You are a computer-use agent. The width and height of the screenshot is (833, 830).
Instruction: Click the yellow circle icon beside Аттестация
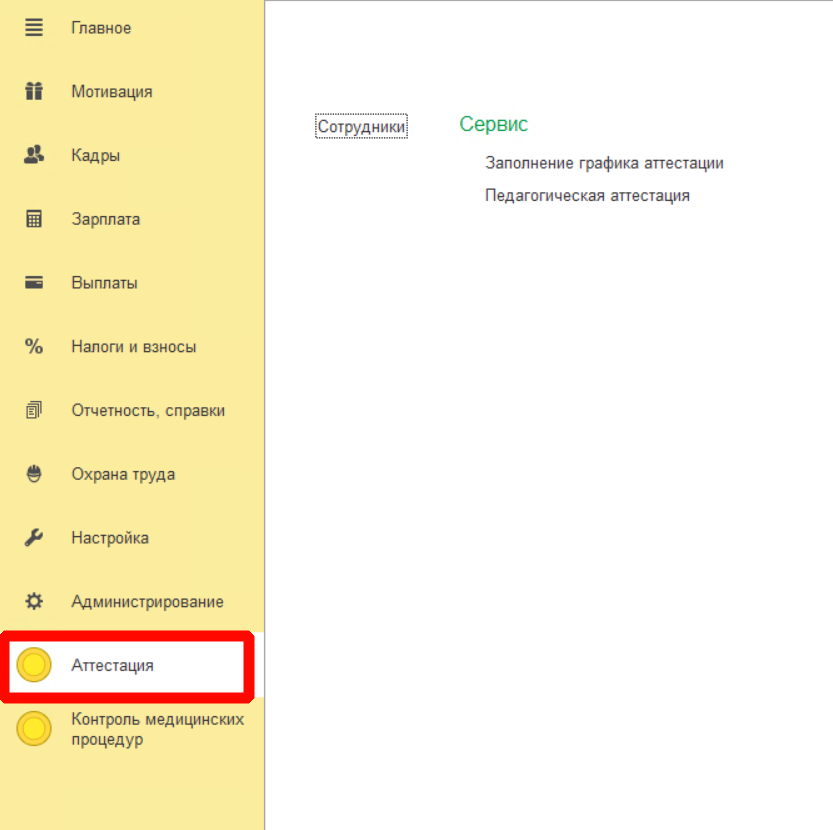(x=34, y=665)
